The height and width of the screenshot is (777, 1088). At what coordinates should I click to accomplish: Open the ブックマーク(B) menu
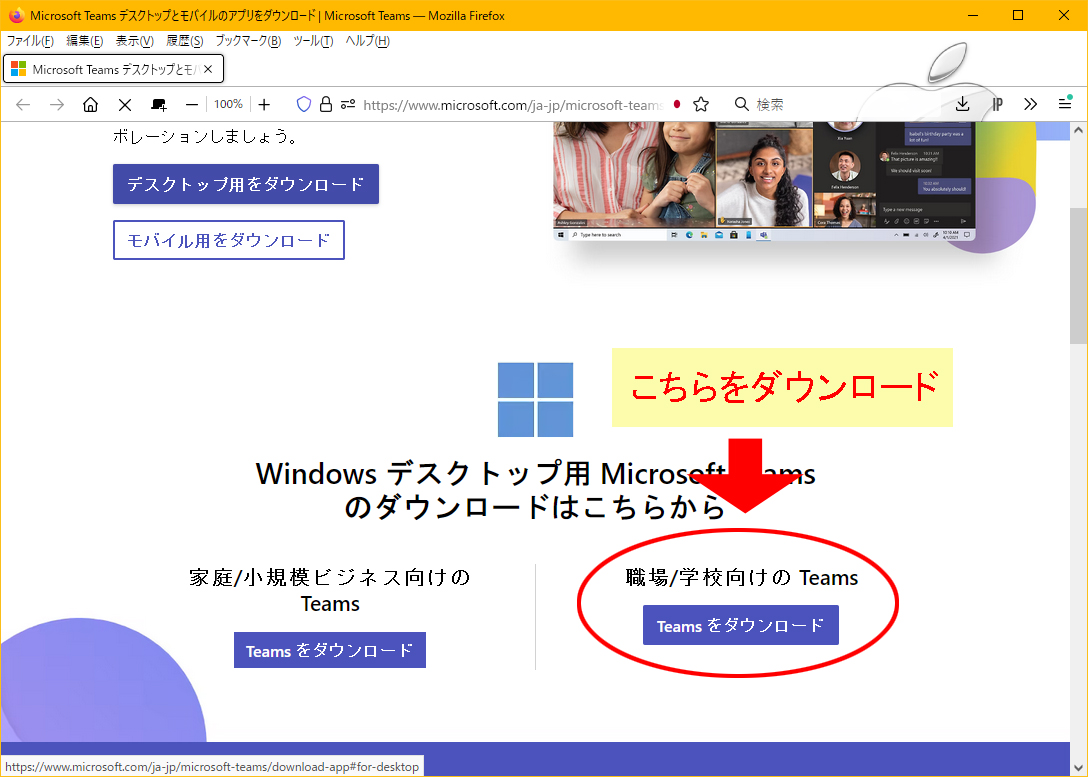coord(248,41)
